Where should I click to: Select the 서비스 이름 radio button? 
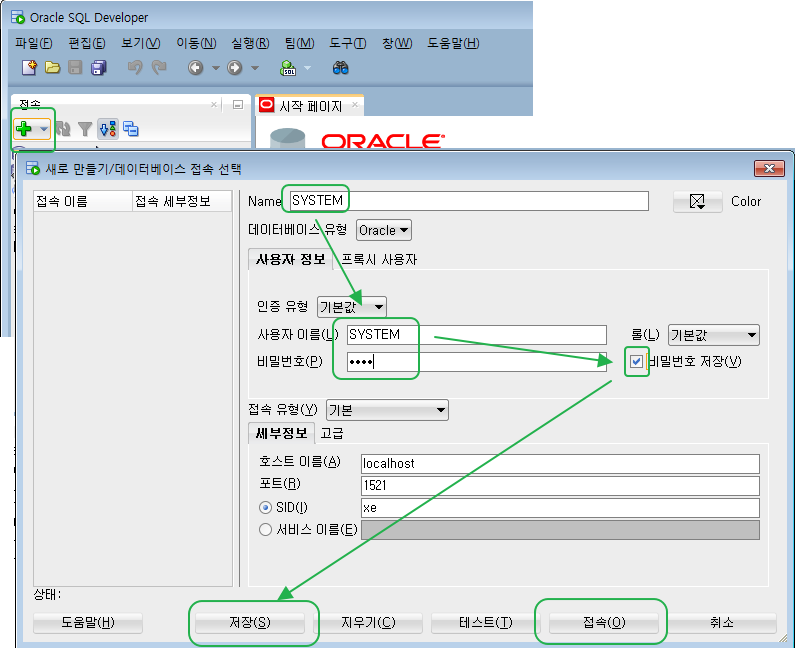(x=265, y=530)
